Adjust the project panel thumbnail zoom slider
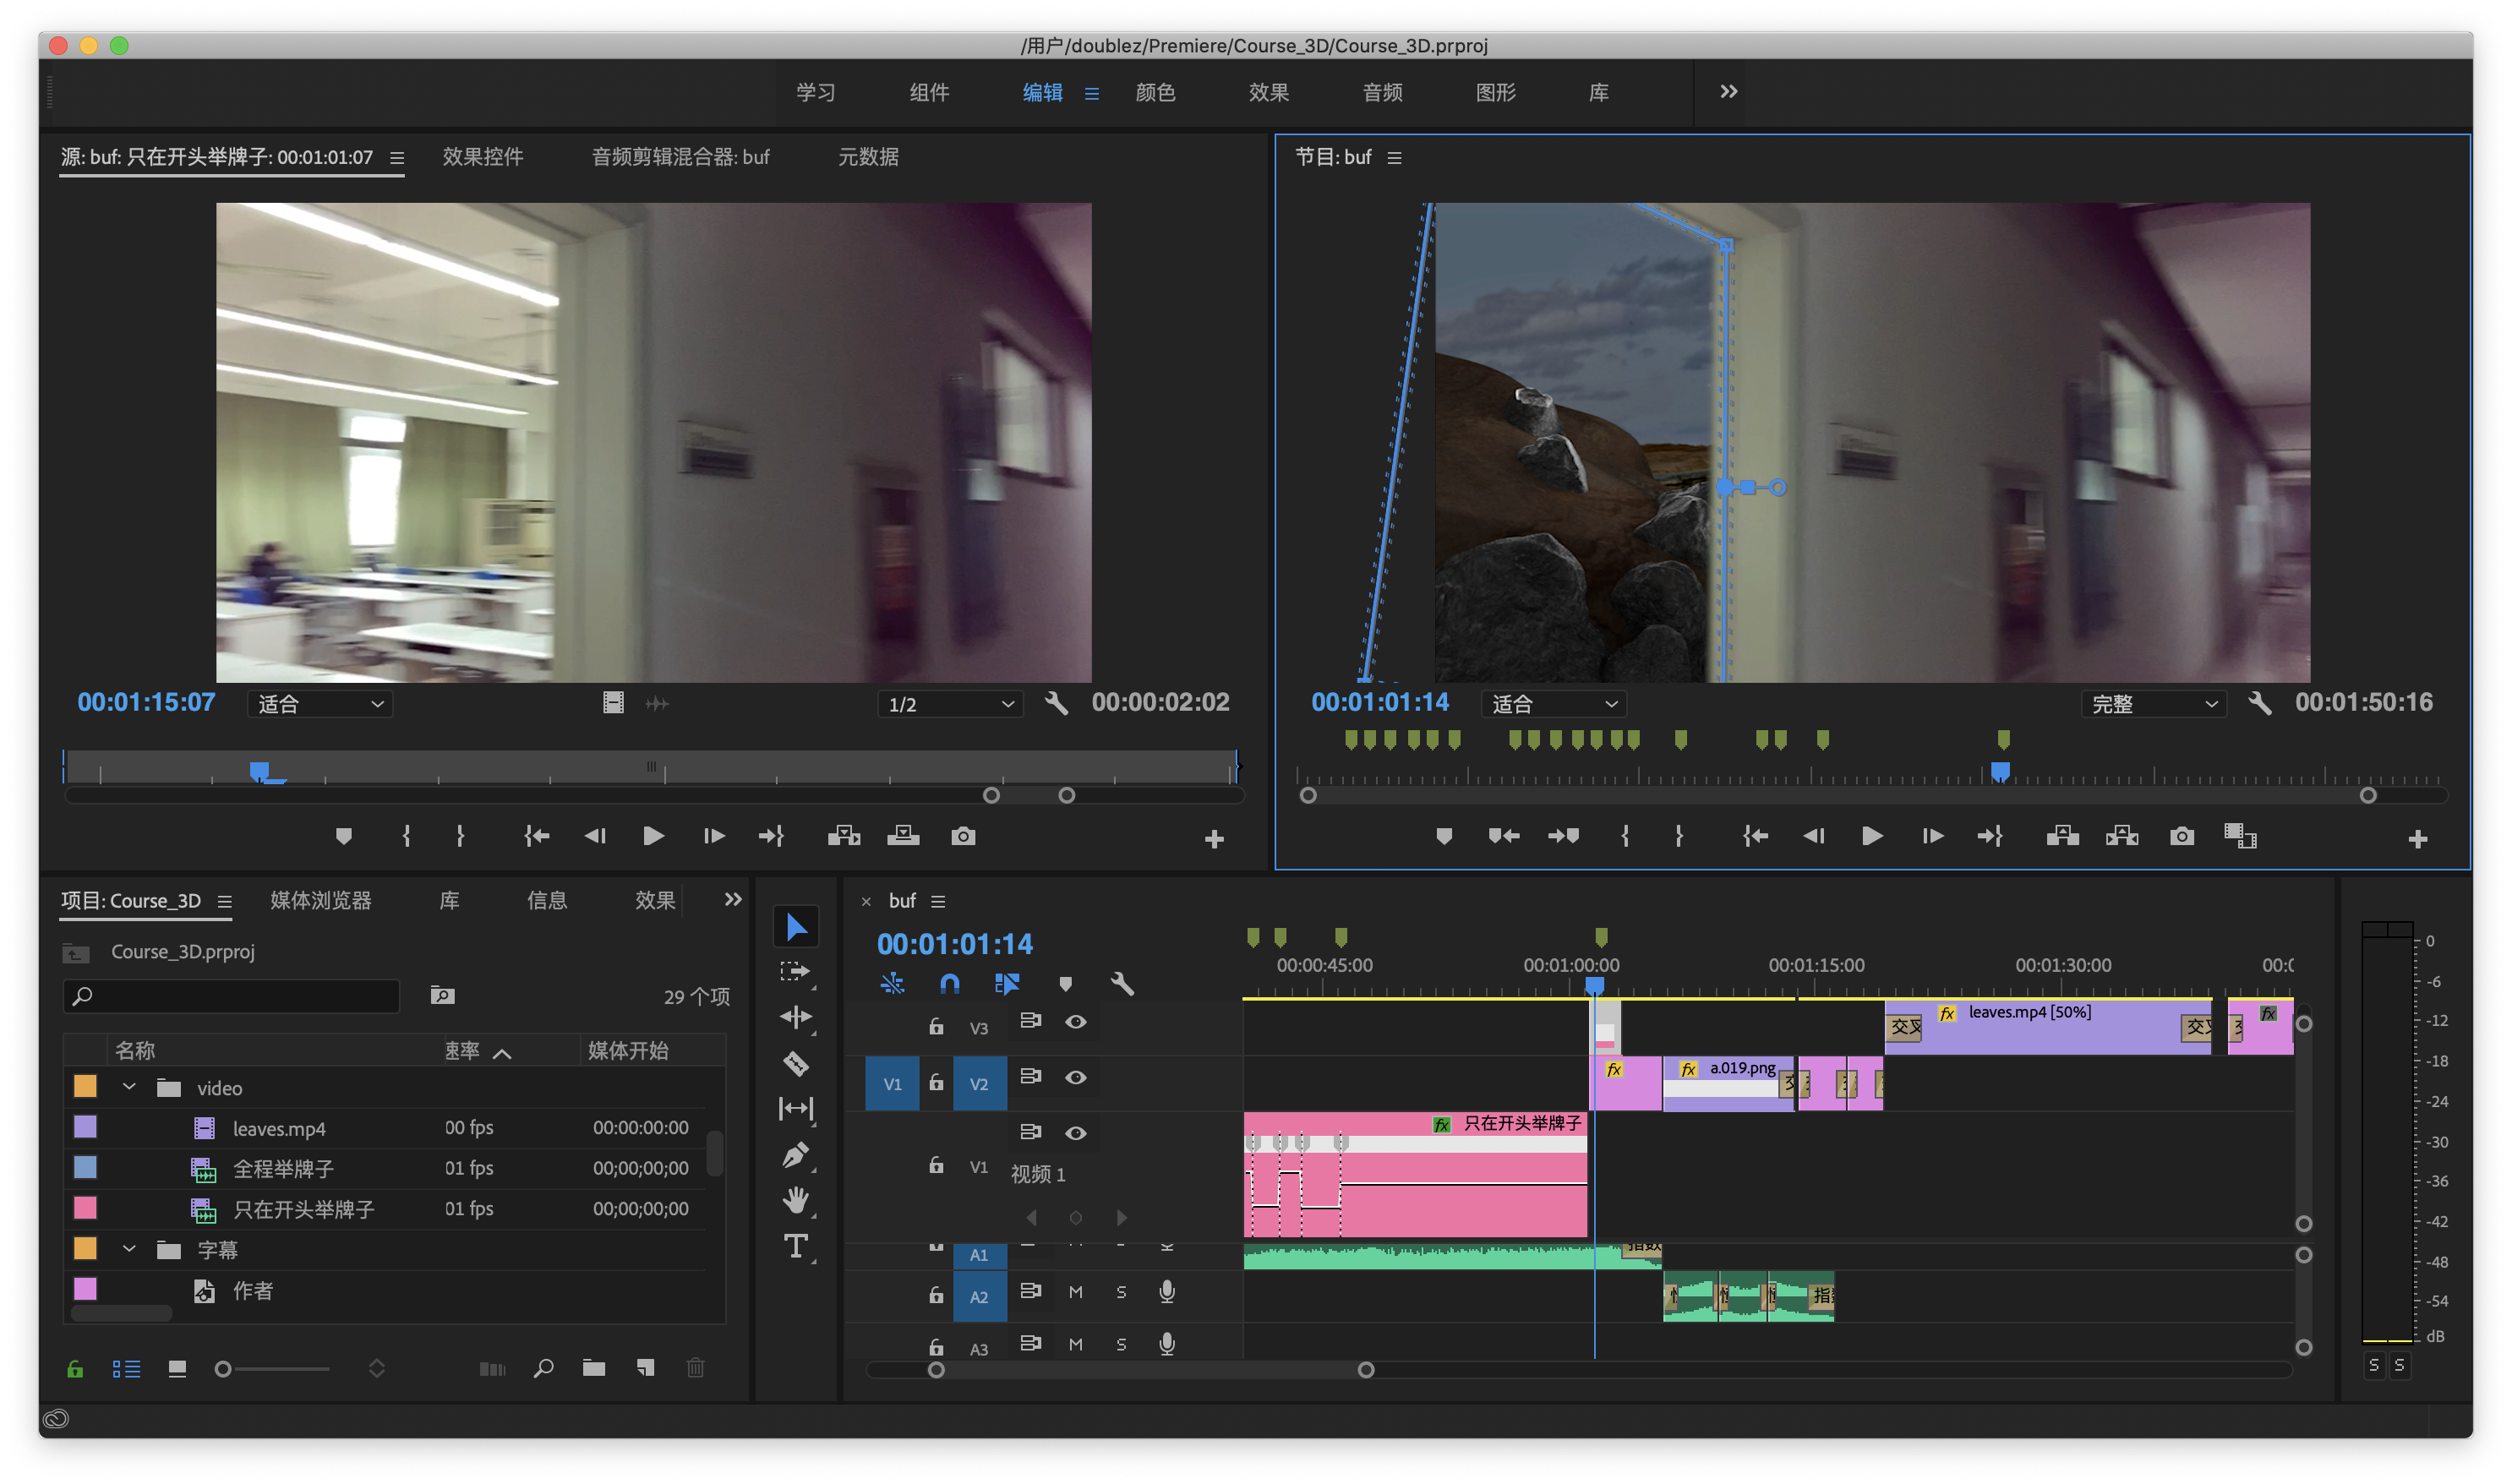 (224, 1369)
